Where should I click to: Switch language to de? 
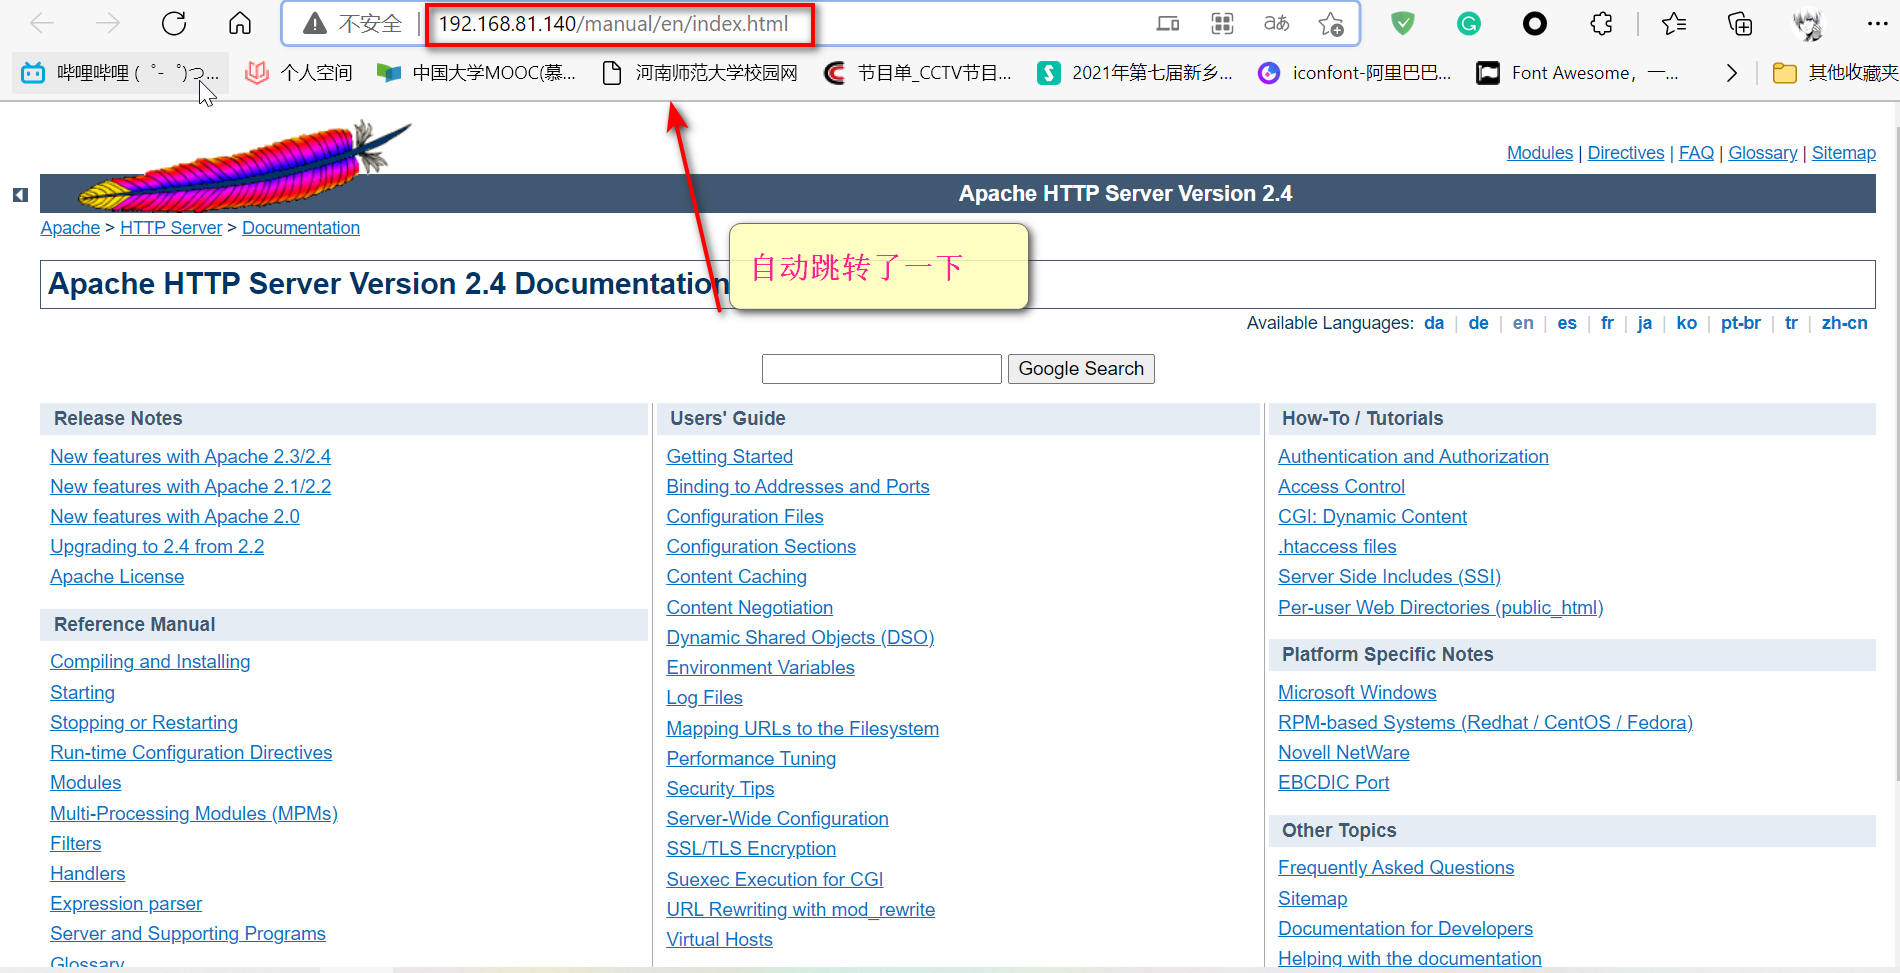(x=1478, y=323)
